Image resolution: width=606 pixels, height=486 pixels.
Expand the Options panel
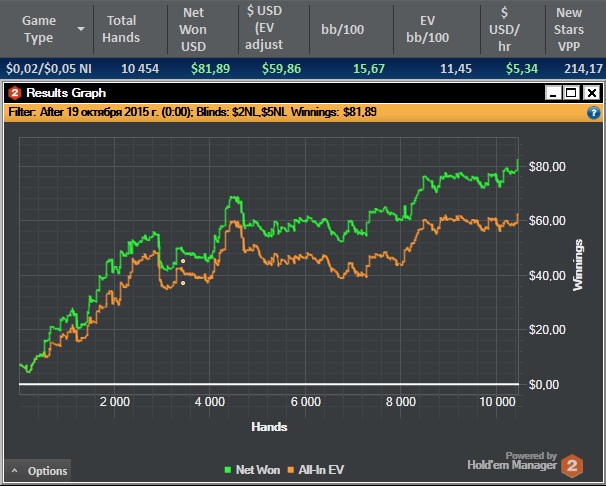pos(38,471)
